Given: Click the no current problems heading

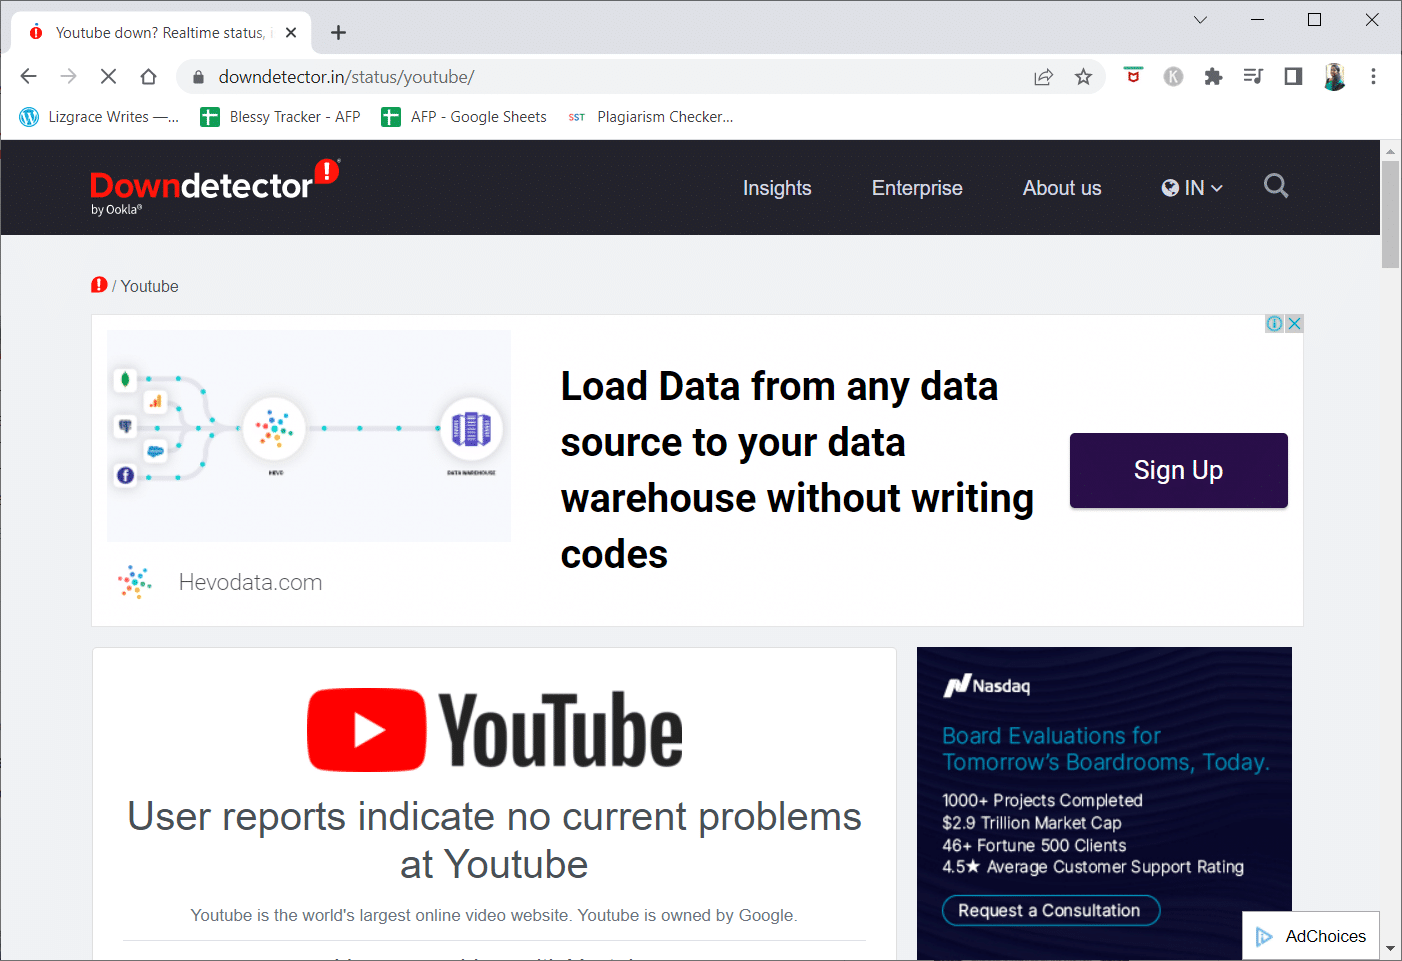Looking at the screenshot, I should 494,840.
